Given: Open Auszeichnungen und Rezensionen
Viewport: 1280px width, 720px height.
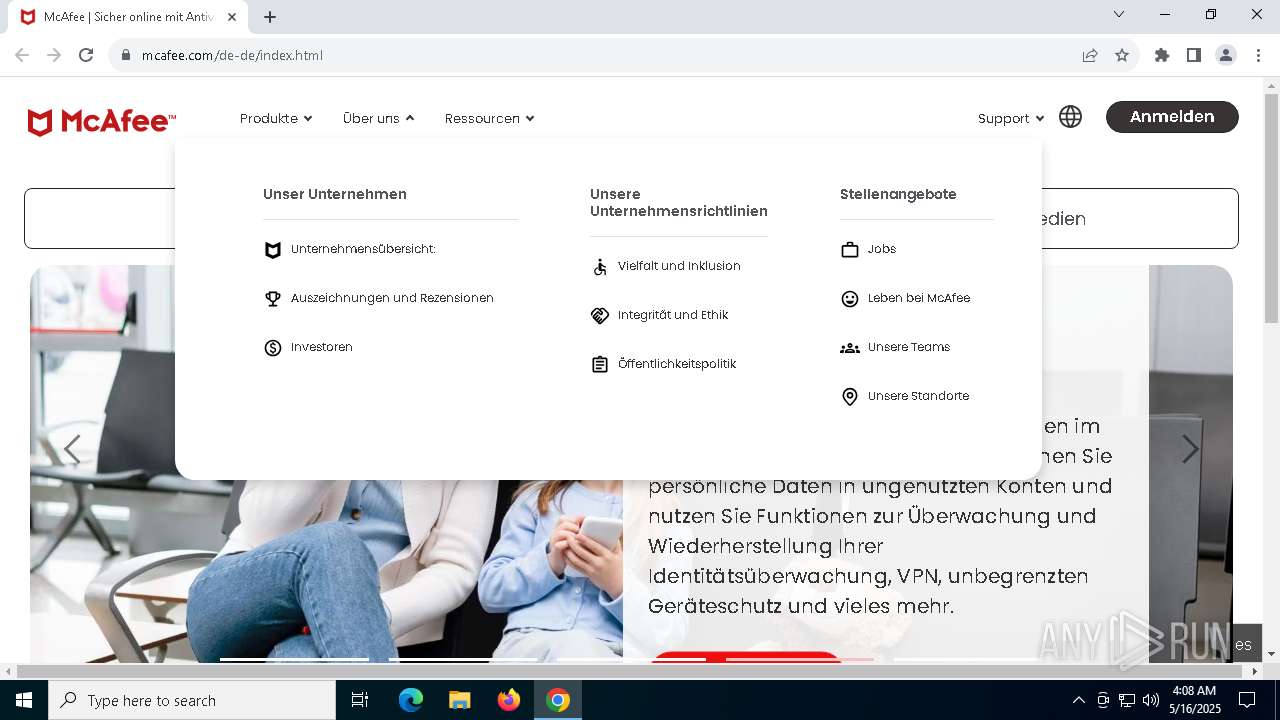Looking at the screenshot, I should pyautogui.click(x=392, y=298).
